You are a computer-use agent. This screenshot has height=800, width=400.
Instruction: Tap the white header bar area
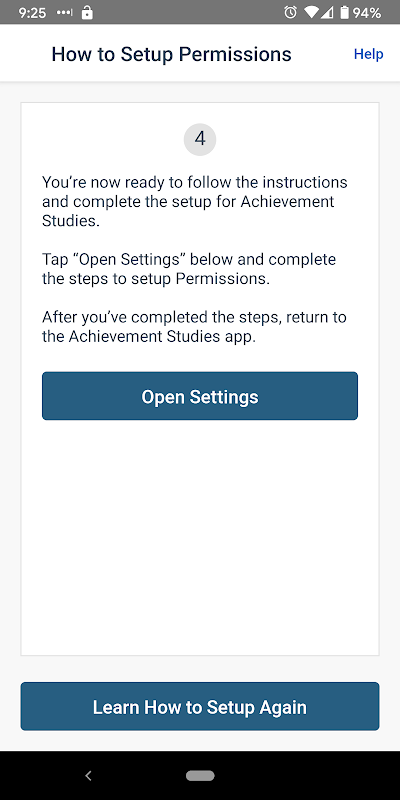(200, 53)
